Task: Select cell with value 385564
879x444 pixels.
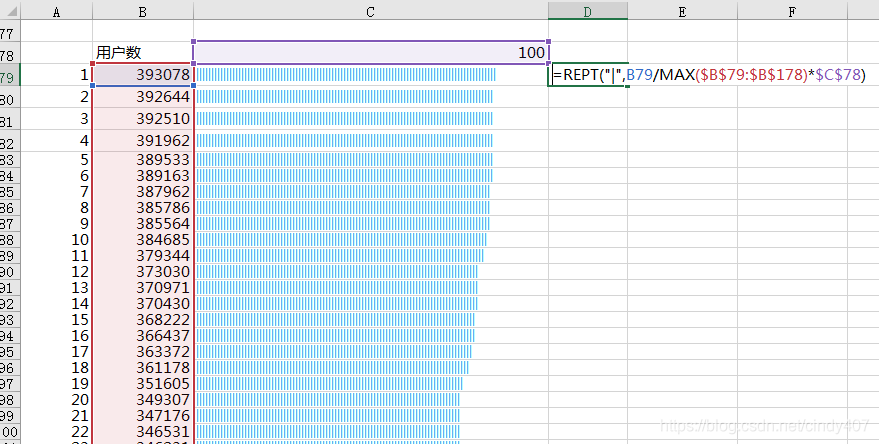Action: (x=143, y=224)
